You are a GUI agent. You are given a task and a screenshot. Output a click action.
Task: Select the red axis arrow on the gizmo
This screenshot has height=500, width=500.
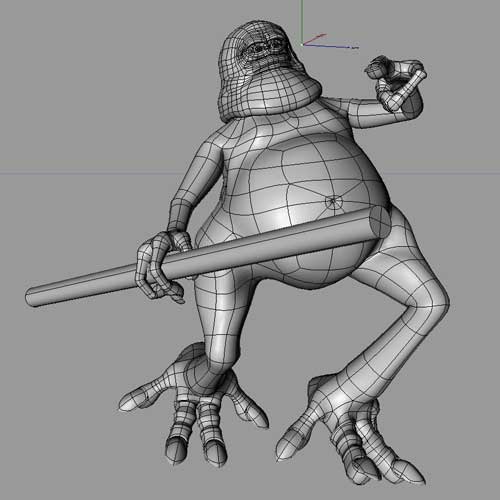[x=315, y=39]
